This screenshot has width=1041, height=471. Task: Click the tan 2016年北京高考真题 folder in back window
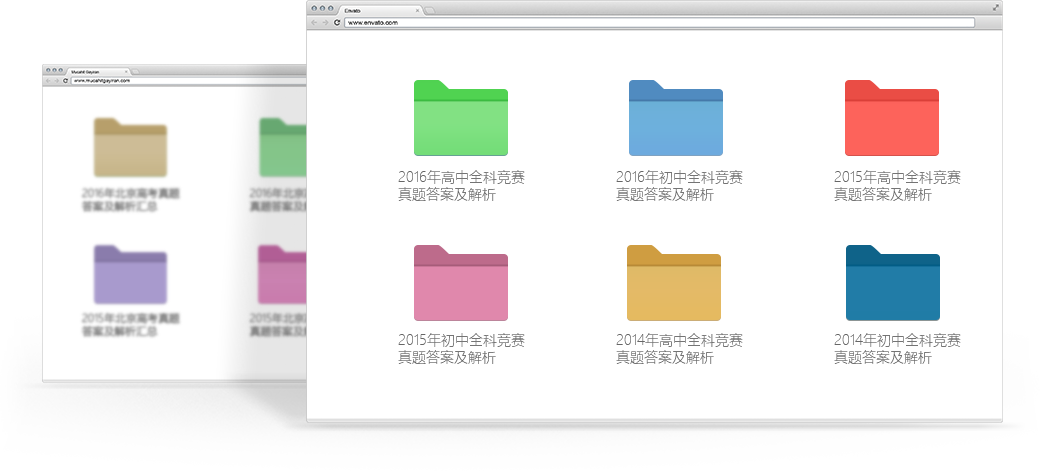pos(130,148)
